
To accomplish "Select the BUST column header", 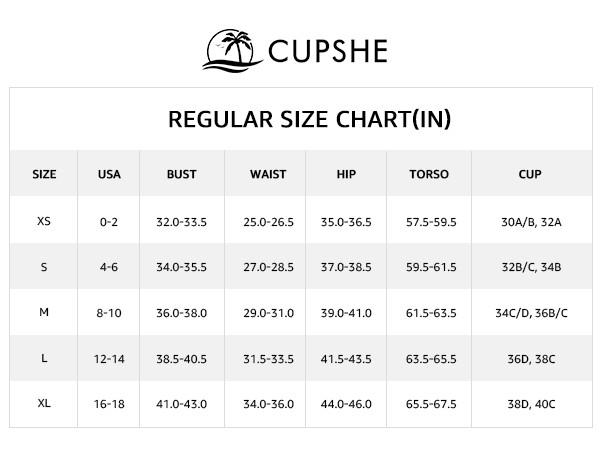I will 181,174.
